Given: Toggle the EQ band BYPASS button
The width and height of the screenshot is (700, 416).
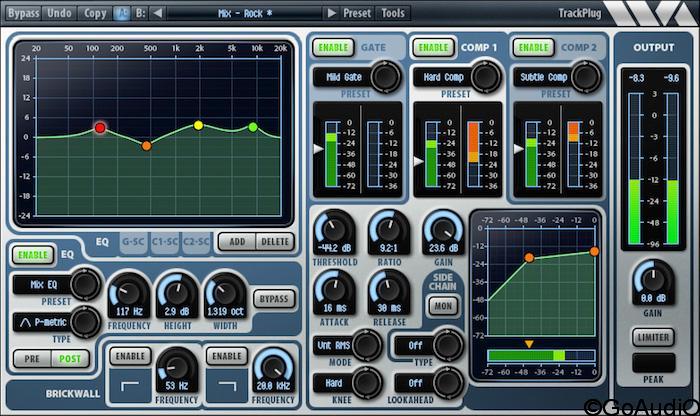Looking at the screenshot, I should coord(274,299).
